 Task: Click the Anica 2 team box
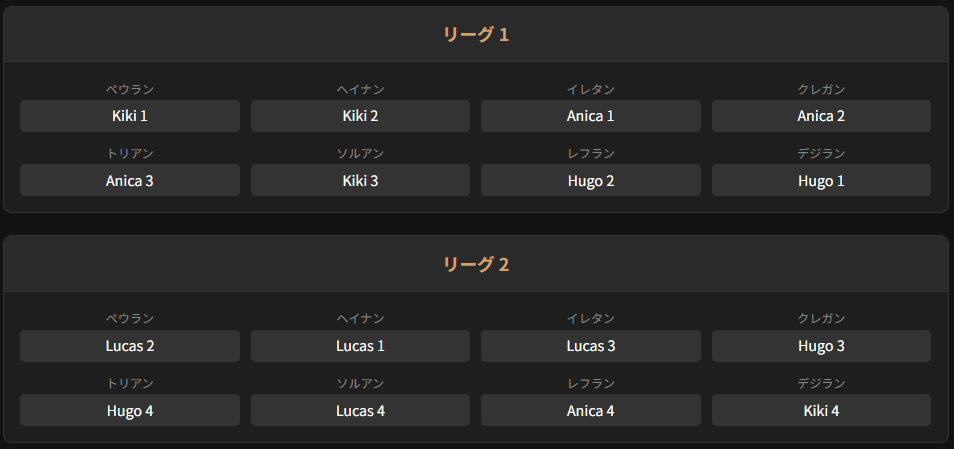tap(821, 116)
